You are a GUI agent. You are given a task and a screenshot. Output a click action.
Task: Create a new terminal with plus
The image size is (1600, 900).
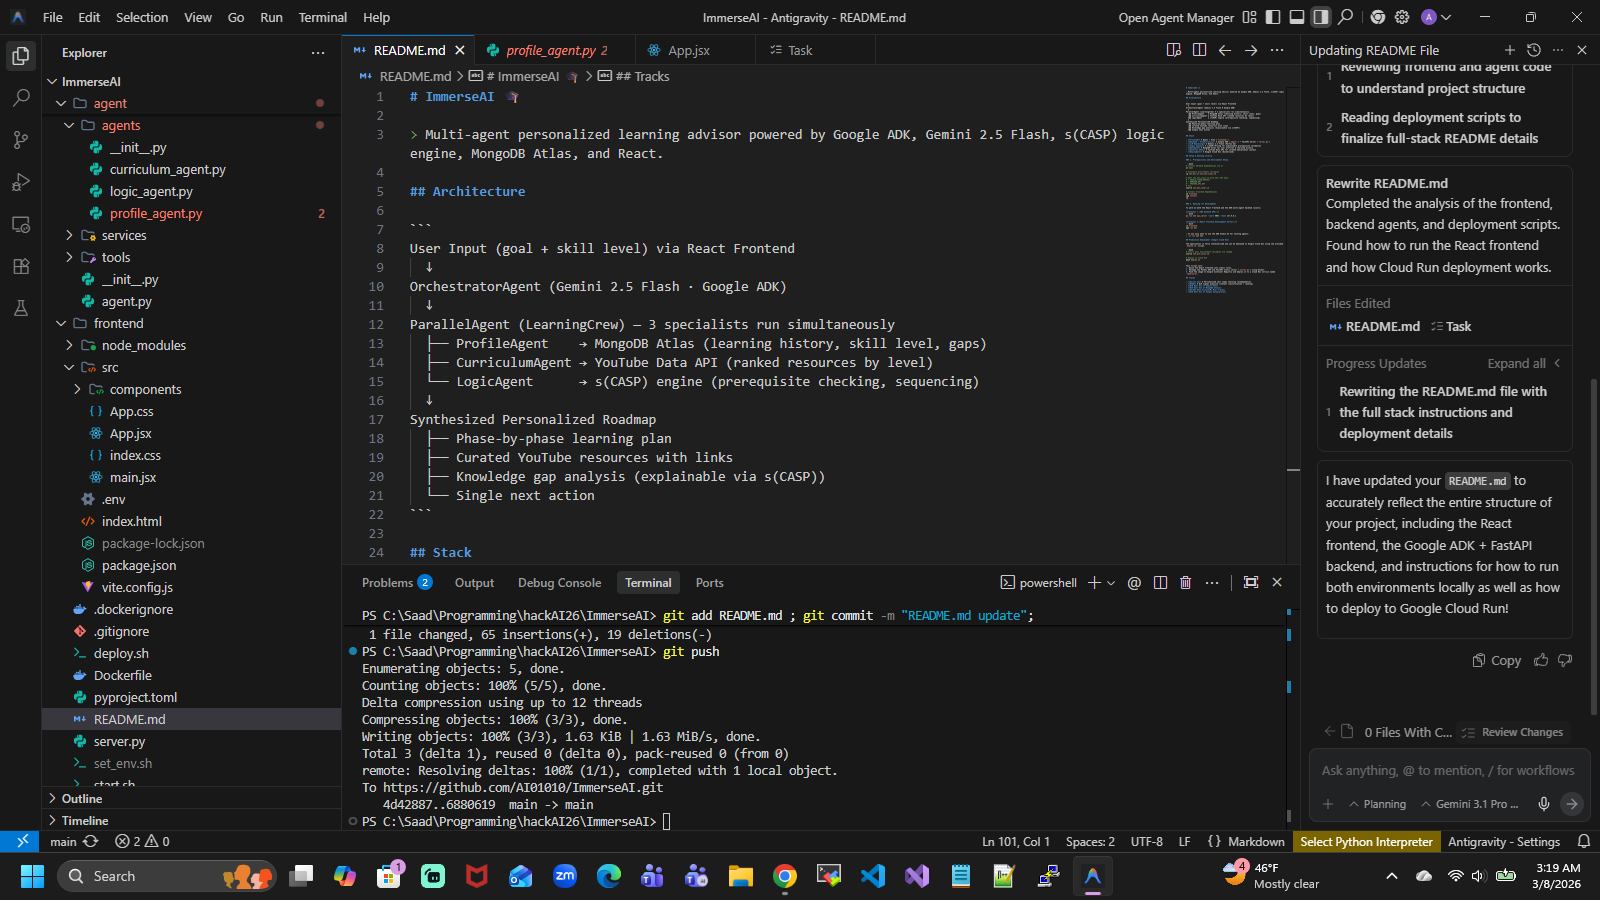click(1094, 583)
